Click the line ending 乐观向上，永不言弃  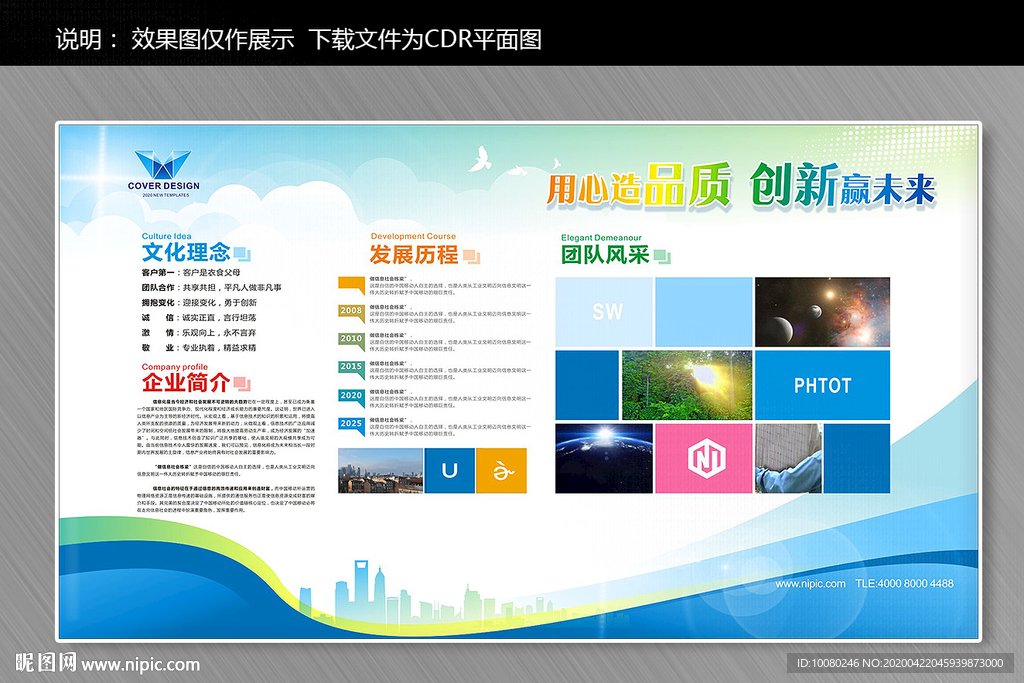(199, 332)
